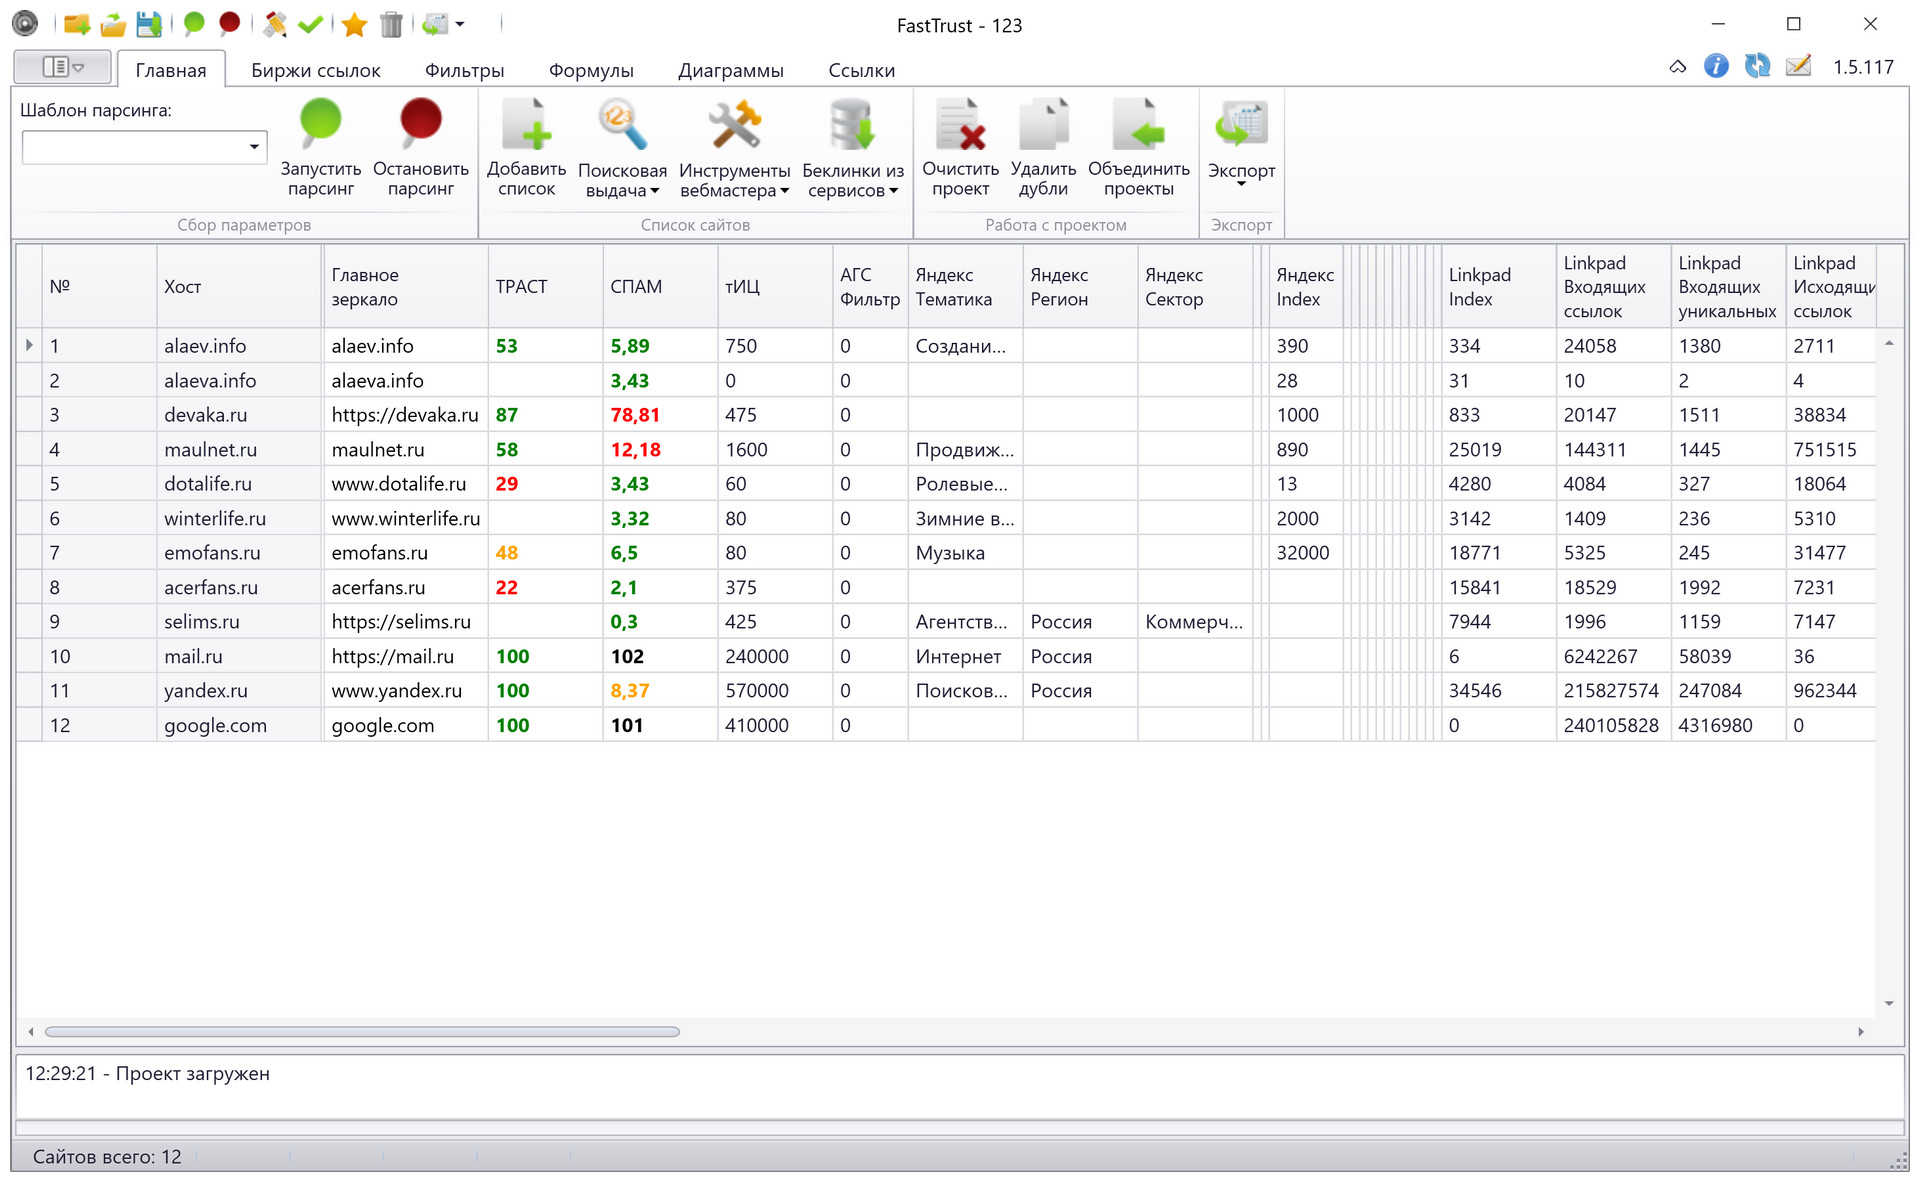This screenshot has height=1182, width=1920.
Task: Stop parsing with Остановить парсинг
Action: (421, 148)
